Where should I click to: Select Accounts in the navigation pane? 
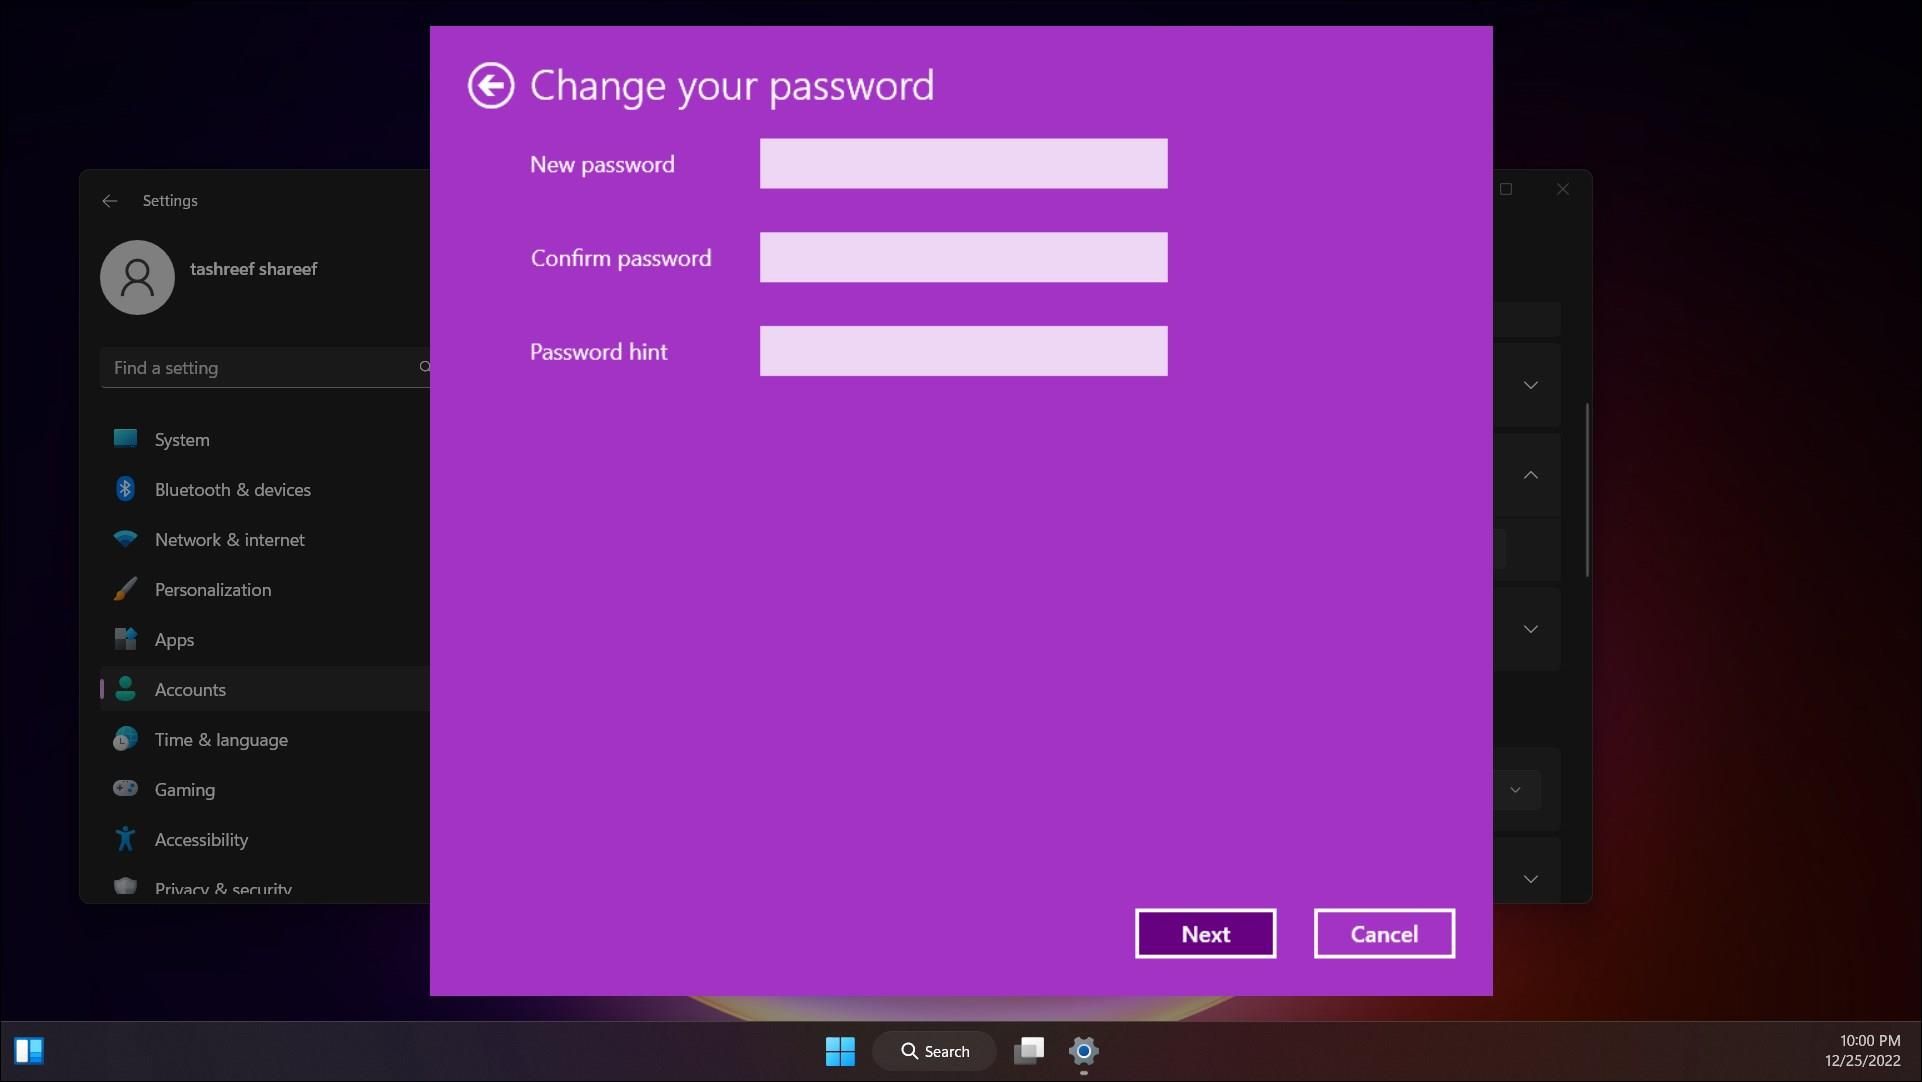192,689
